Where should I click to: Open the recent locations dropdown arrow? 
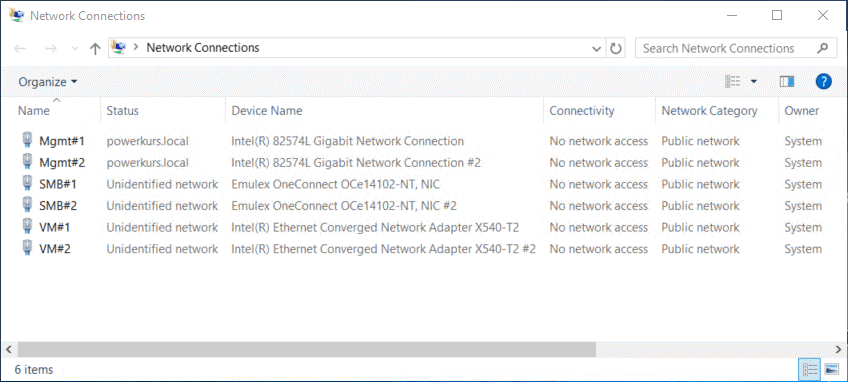coord(75,49)
